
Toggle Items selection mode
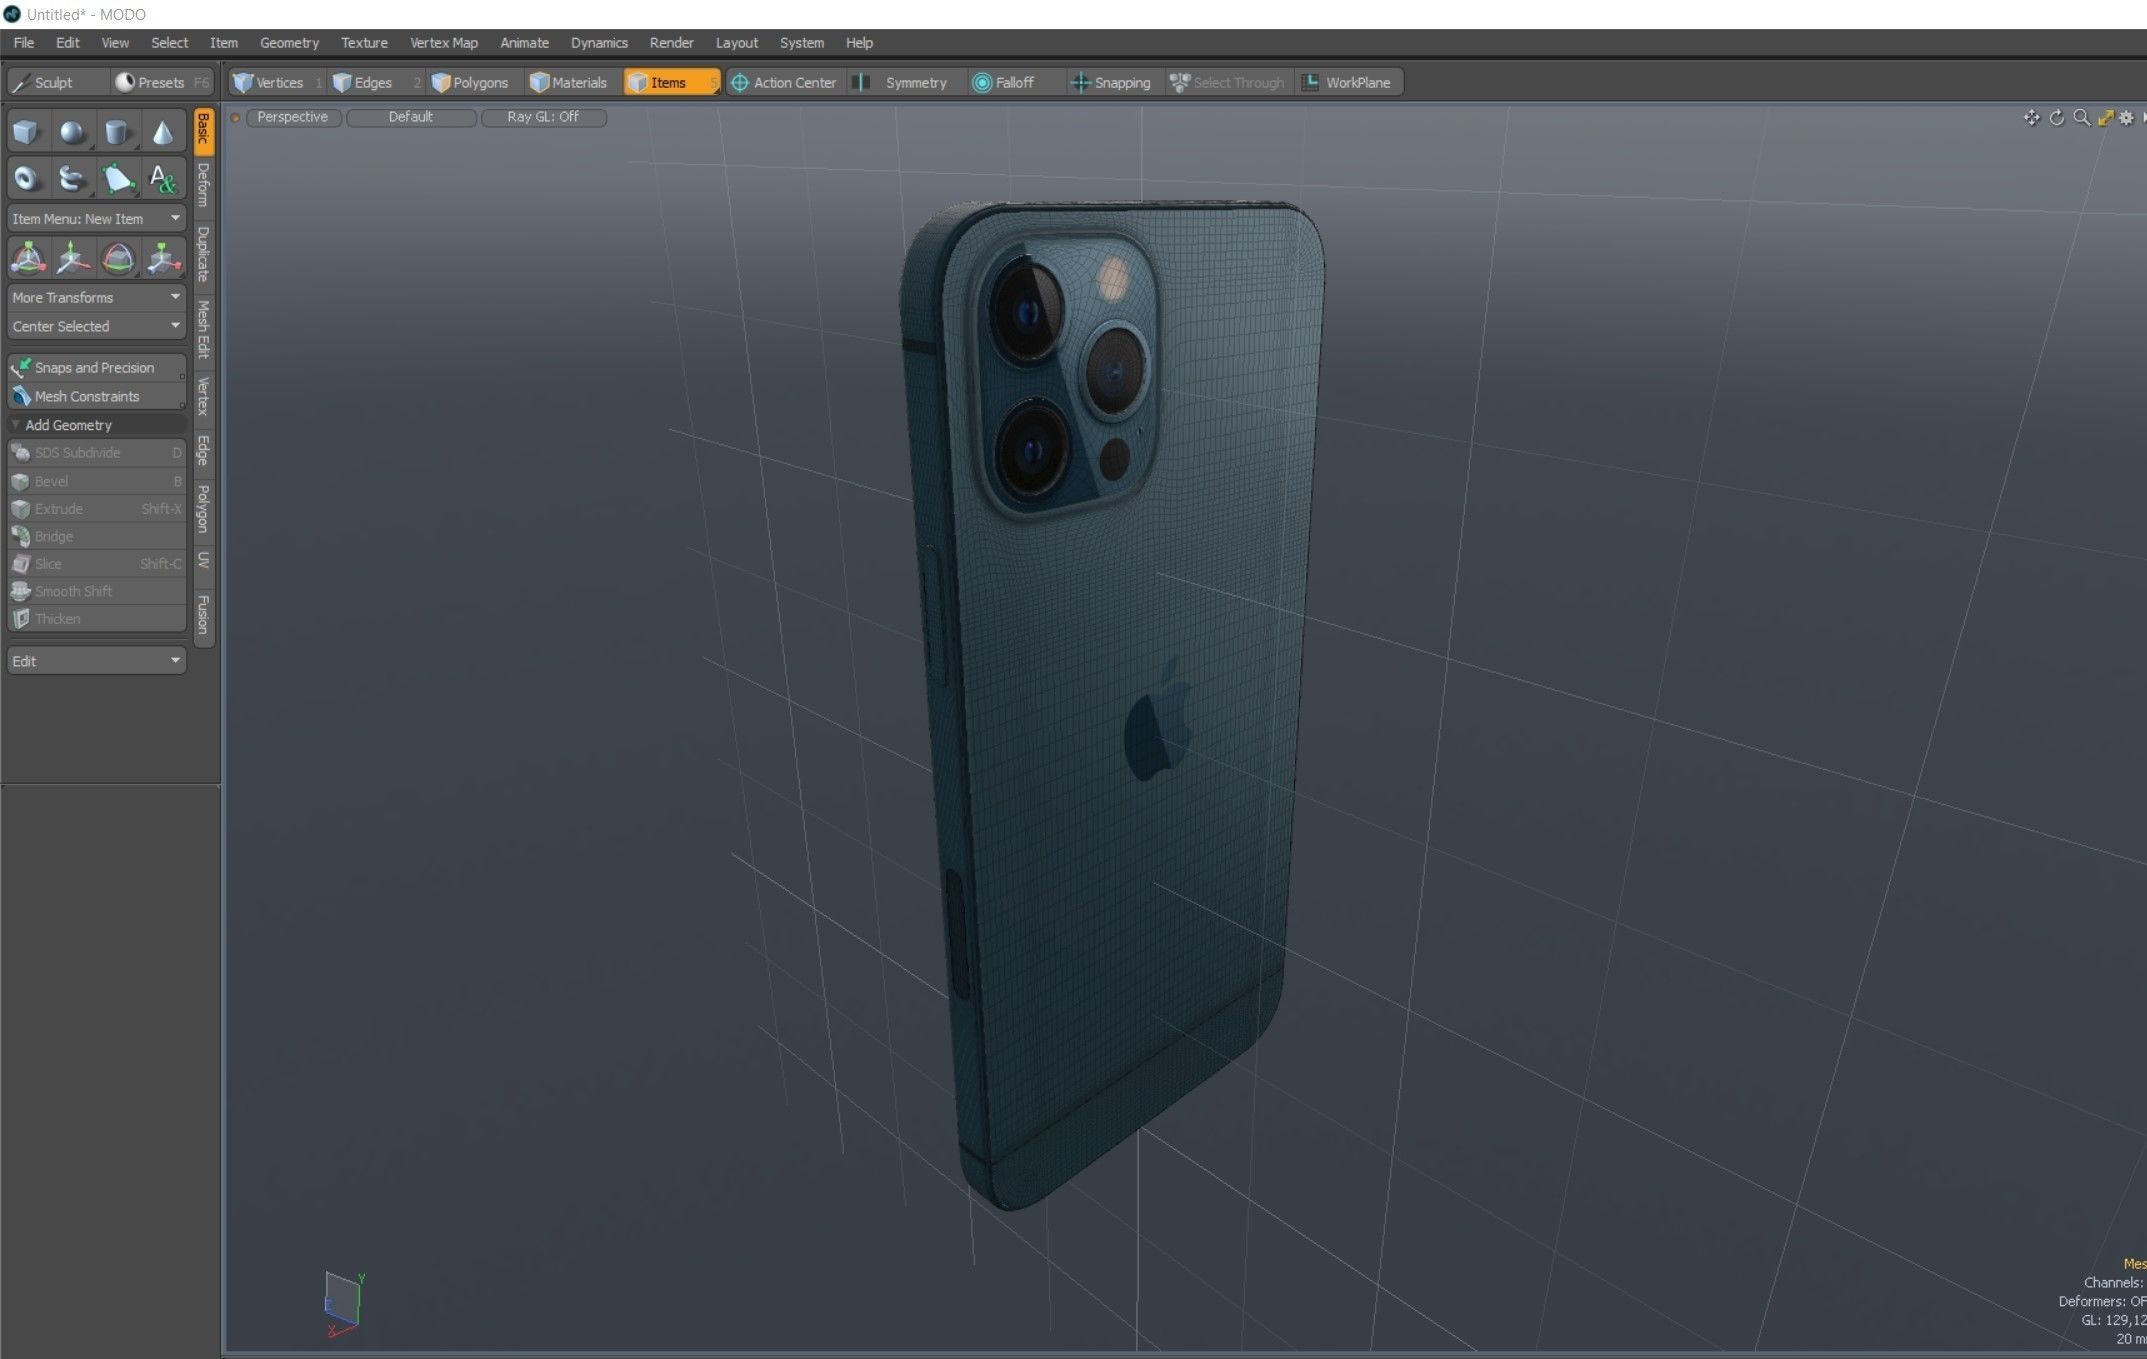[x=671, y=82]
